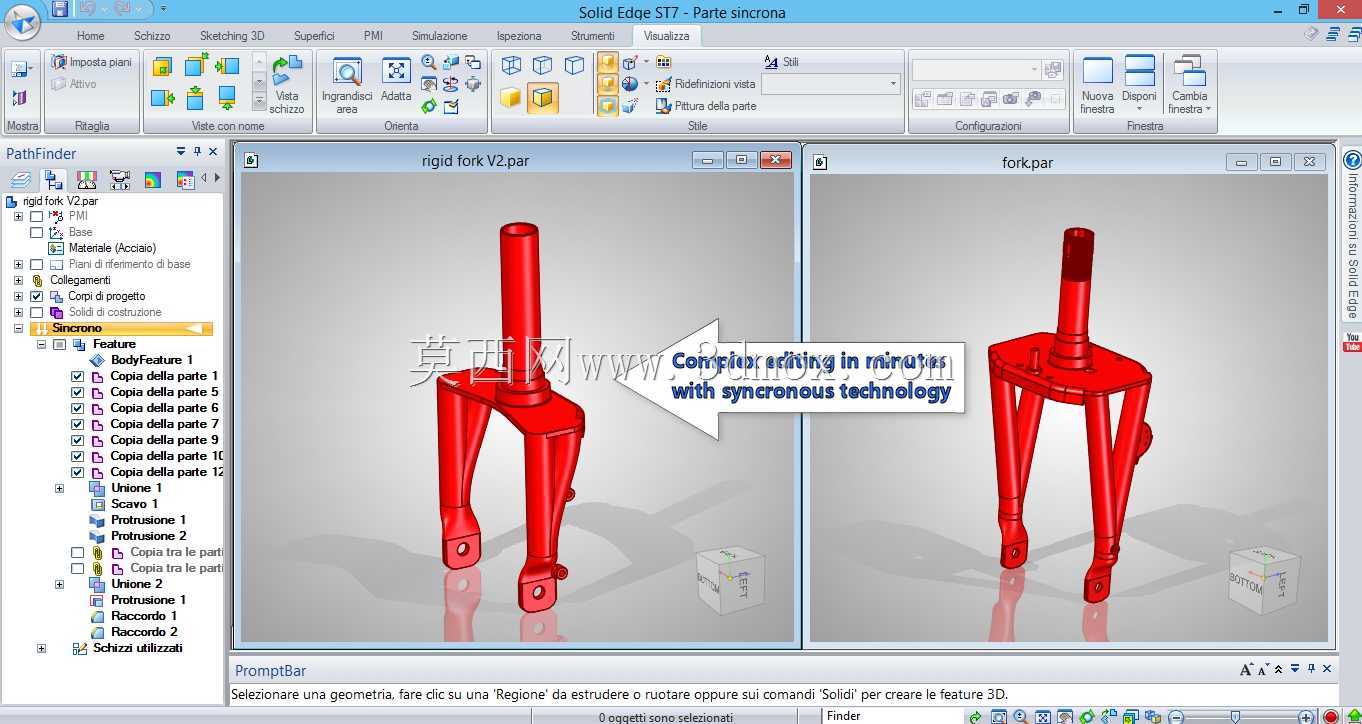Click the Imposta piani clipping button
Screen dimensions: 1362x724
[x=92, y=62]
